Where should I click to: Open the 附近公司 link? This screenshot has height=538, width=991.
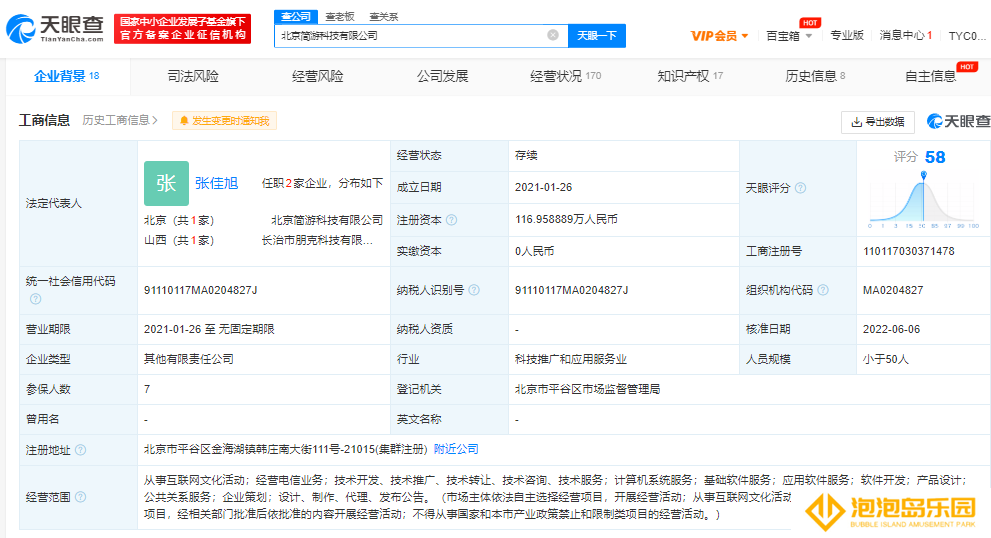pyautogui.click(x=456, y=449)
